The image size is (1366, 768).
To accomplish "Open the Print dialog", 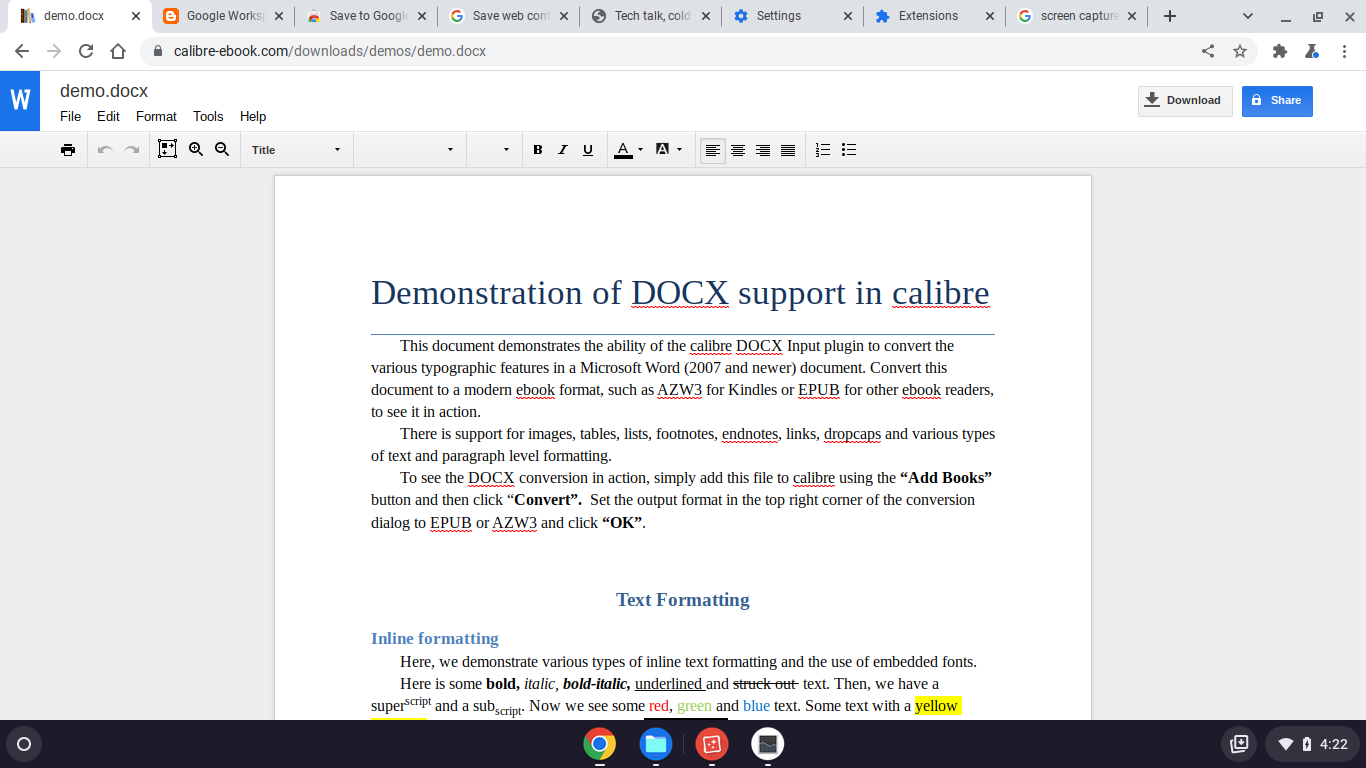I will pyautogui.click(x=67, y=149).
